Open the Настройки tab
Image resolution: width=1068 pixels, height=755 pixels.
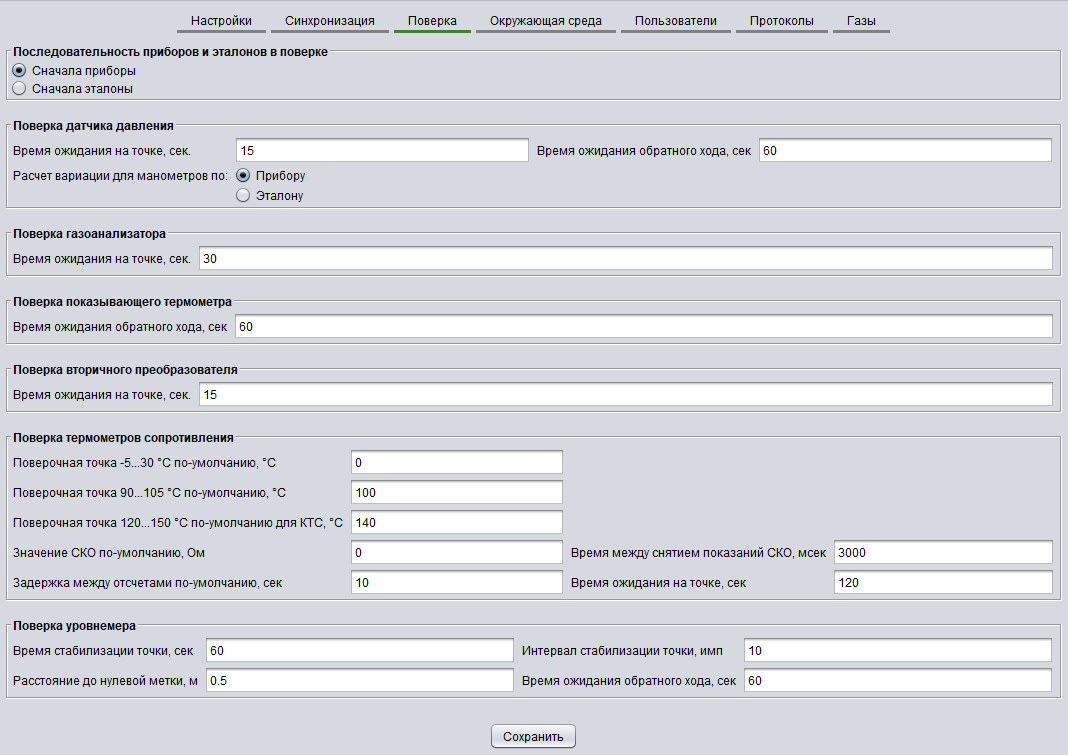tap(220, 20)
